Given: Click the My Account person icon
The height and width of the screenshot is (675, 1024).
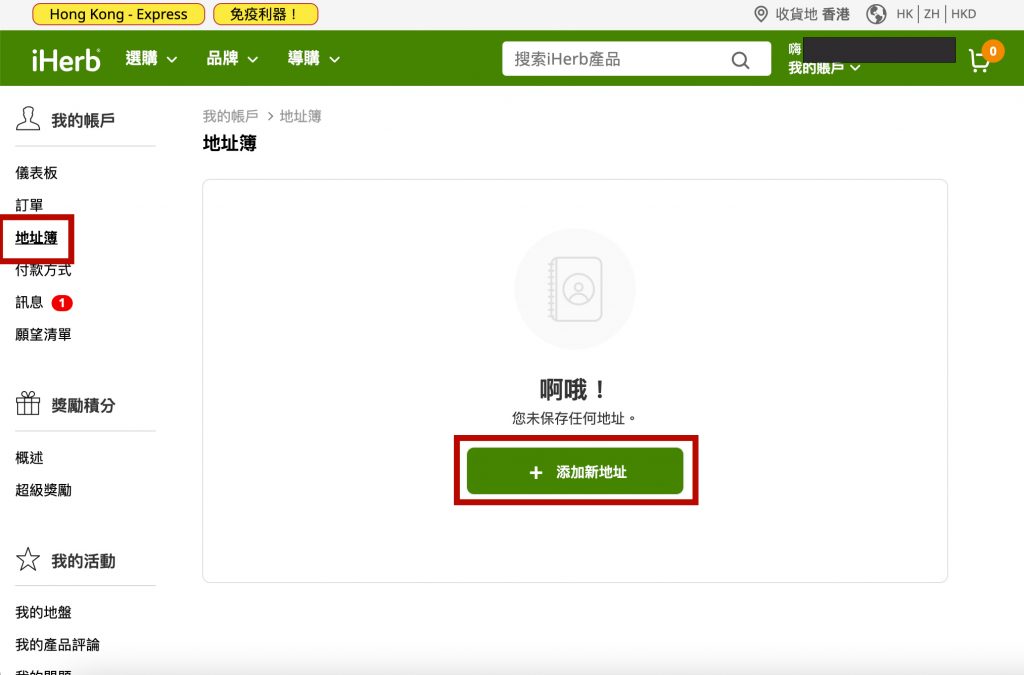Looking at the screenshot, I should [28, 120].
